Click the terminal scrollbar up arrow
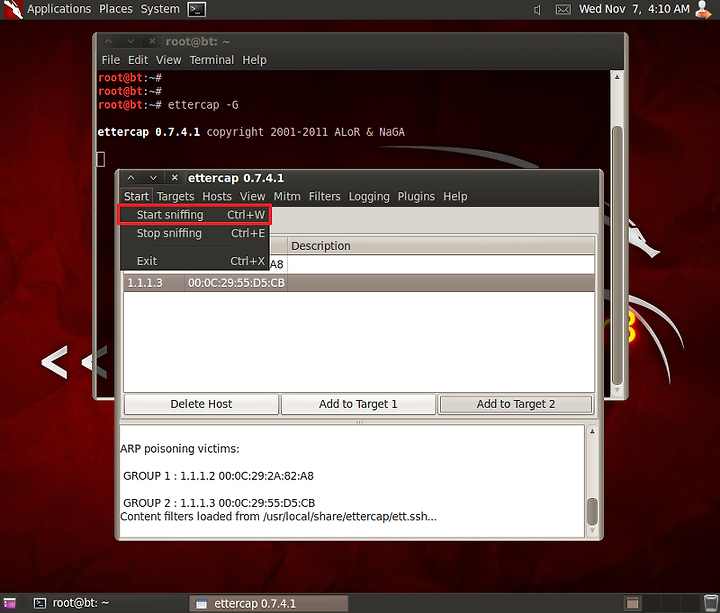720x613 pixels. click(x=617, y=77)
